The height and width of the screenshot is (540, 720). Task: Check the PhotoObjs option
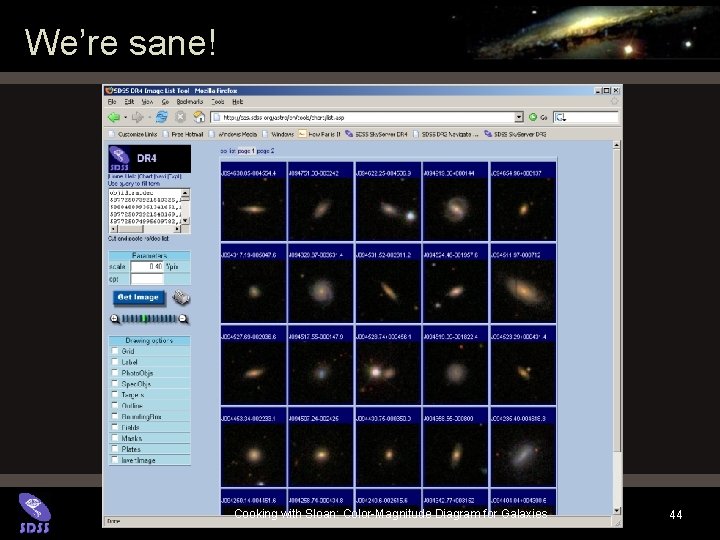[115, 372]
